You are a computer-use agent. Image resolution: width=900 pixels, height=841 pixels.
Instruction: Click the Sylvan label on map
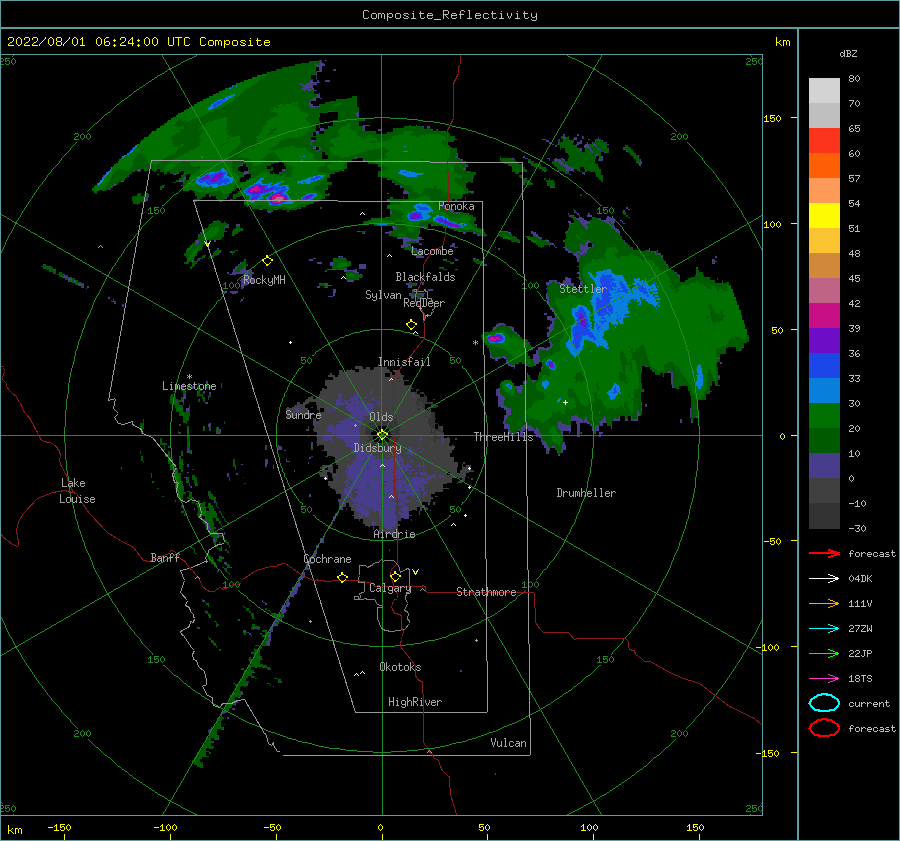(x=383, y=295)
